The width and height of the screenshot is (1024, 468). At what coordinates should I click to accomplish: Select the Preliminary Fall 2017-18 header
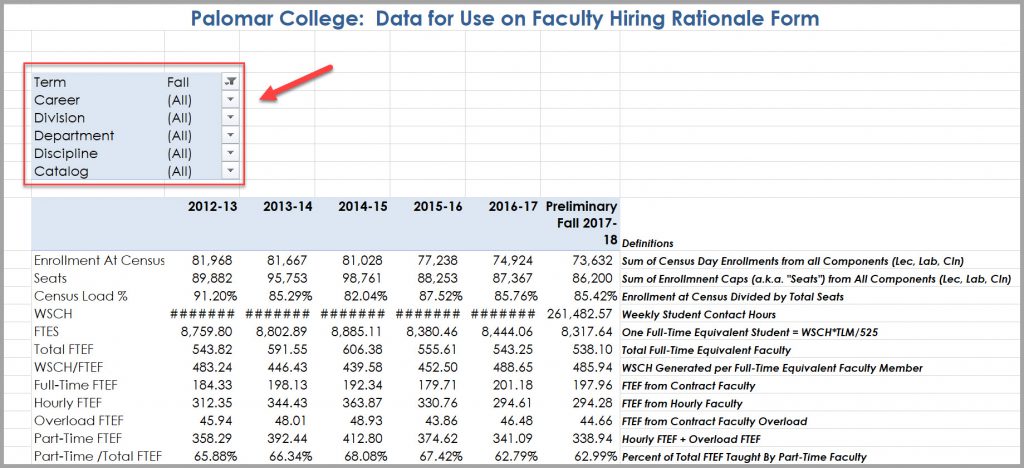(x=581, y=223)
